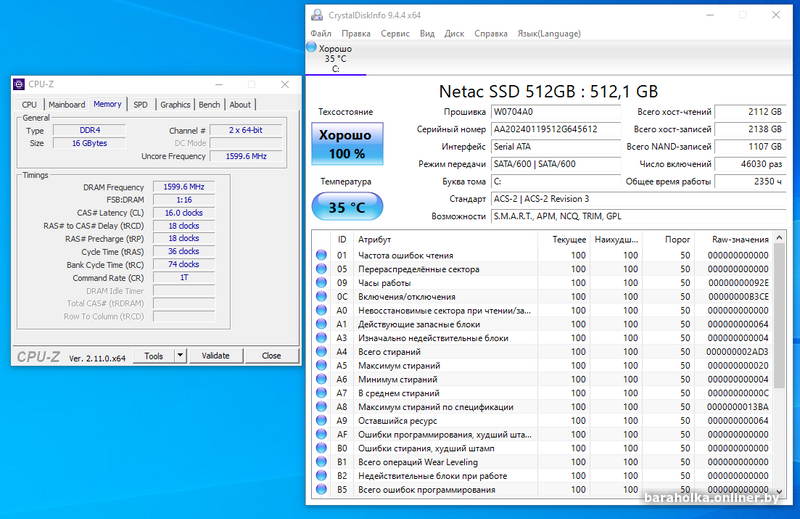The width and height of the screenshot is (800, 519).
Task: Switch to the About tab in CPU-Z
Action: pos(240,105)
